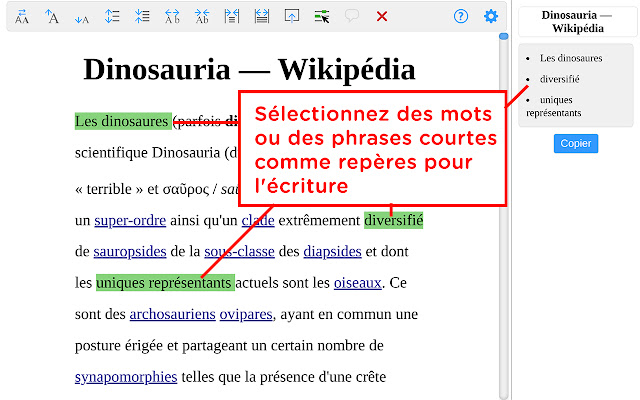Viewport: 640px width, 400px height.
Task: Open the super-ordre link
Action: click(130, 220)
